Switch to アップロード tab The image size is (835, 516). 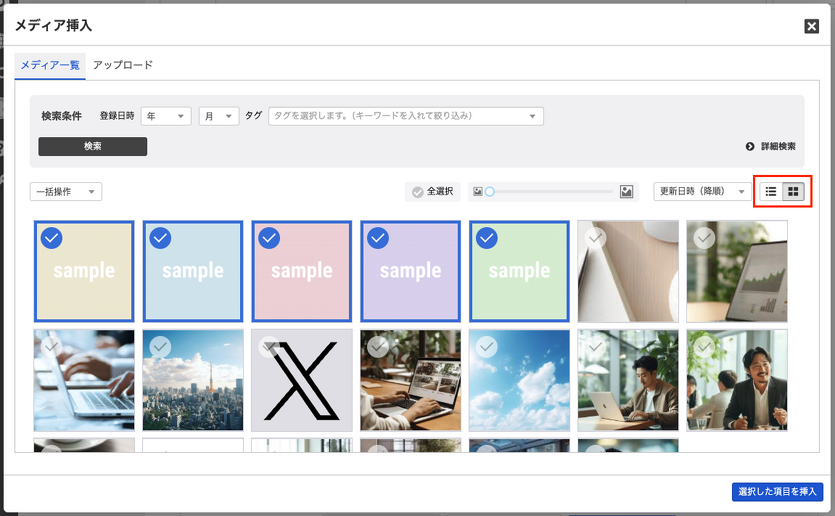(123, 65)
